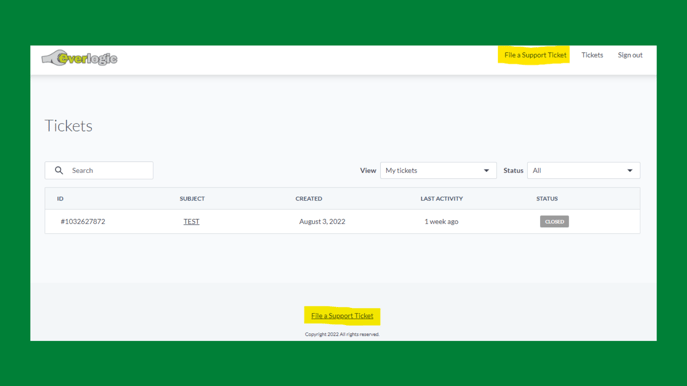
Task: Focus the ticket Search field
Action: point(99,170)
